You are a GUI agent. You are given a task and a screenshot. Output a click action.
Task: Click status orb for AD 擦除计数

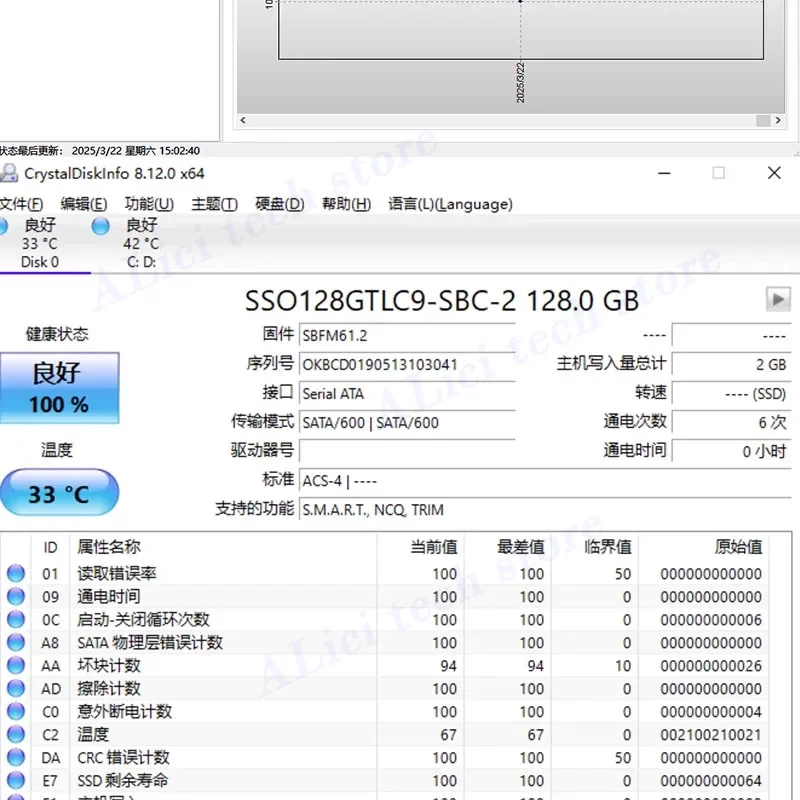[x=16, y=688]
